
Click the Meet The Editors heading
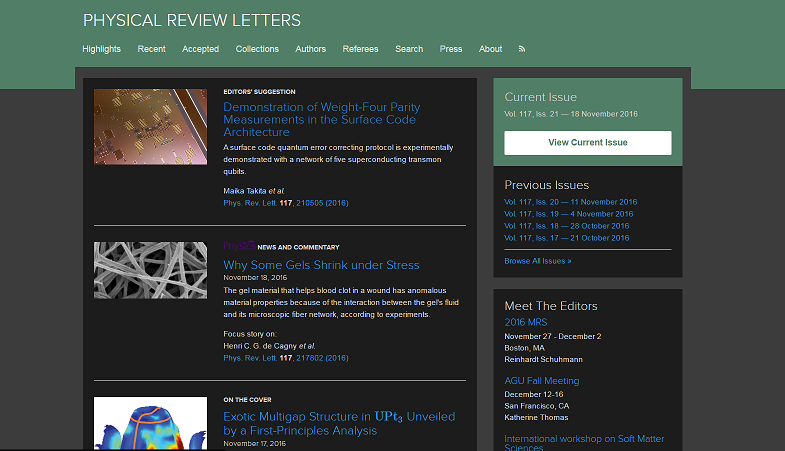click(x=551, y=306)
